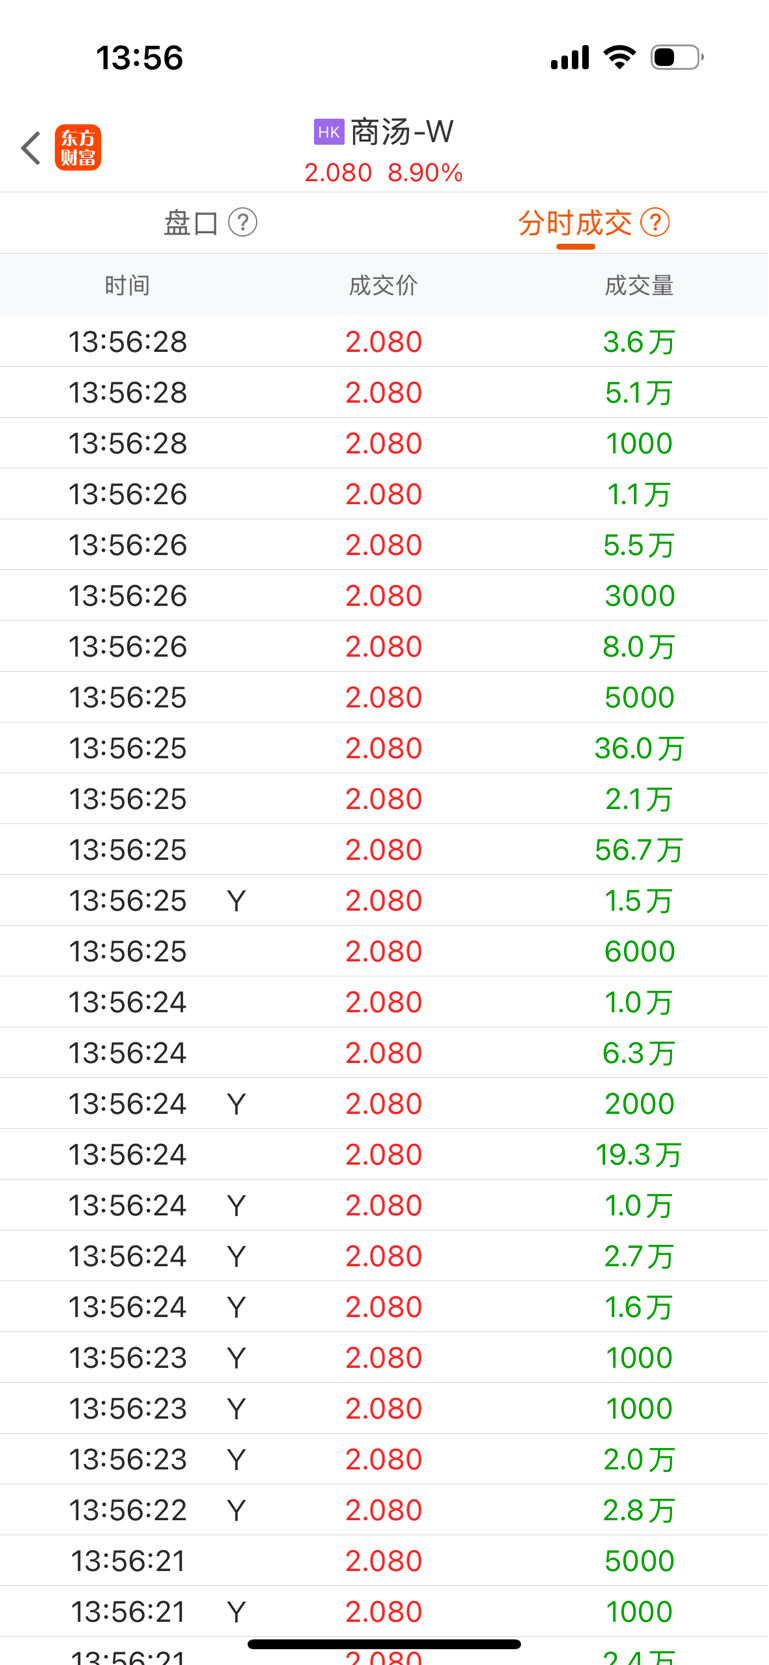Click the help icon beside 分时成交
This screenshot has height=1665, width=769.
point(655,222)
